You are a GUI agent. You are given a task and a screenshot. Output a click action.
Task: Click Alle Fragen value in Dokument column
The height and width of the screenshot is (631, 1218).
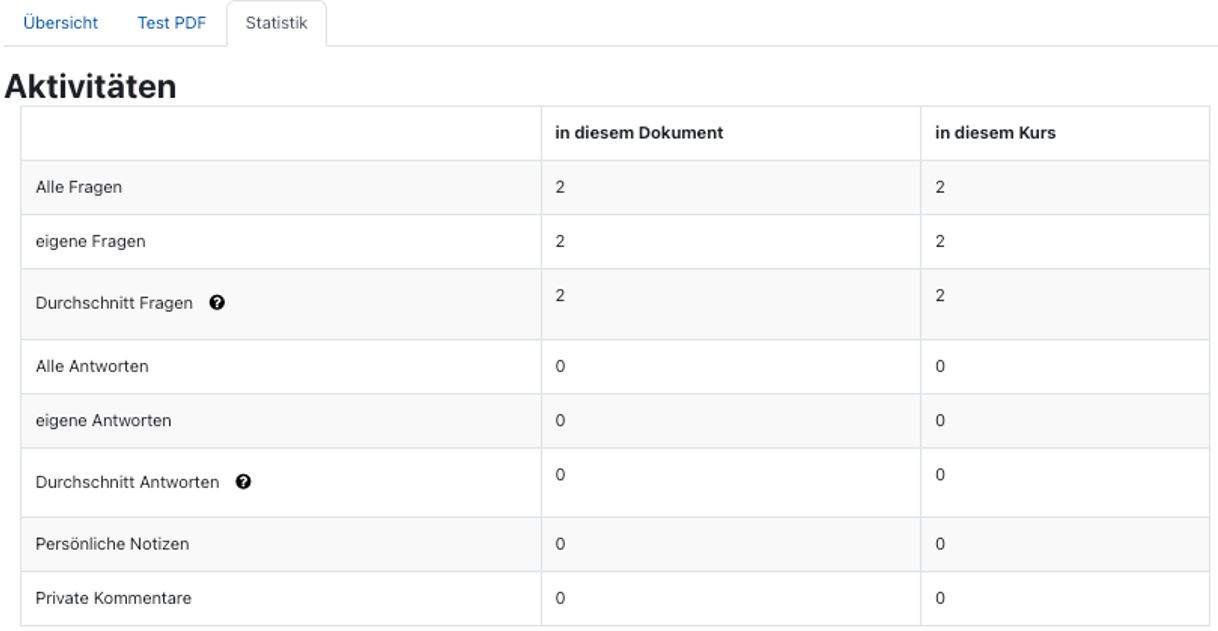click(x=560, y=187)
